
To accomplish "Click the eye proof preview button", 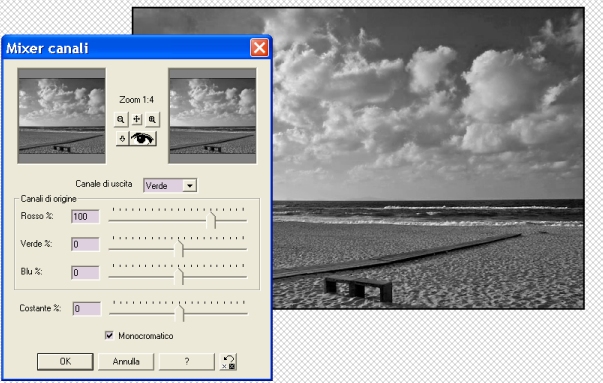I will [x=143, y=138].
